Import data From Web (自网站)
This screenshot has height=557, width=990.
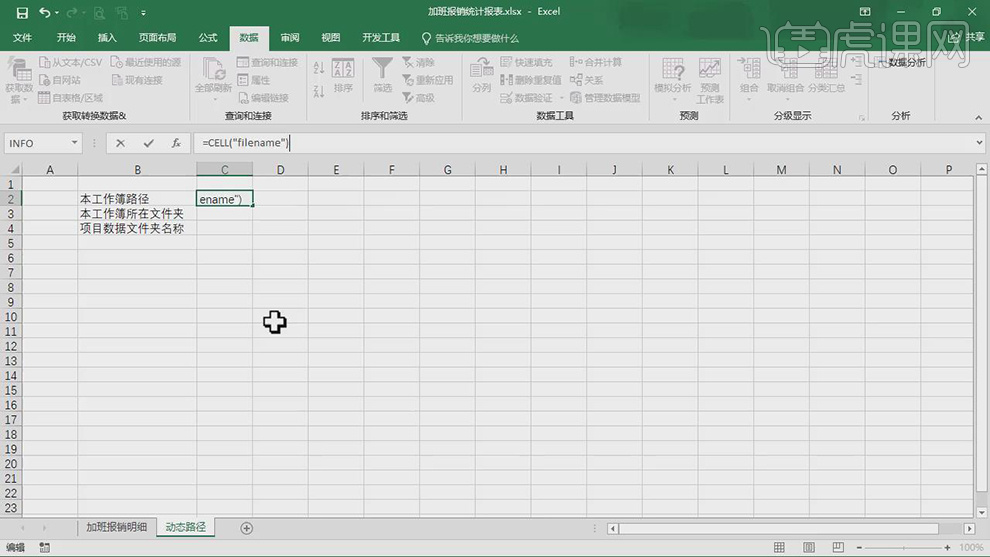coord(60,80)
